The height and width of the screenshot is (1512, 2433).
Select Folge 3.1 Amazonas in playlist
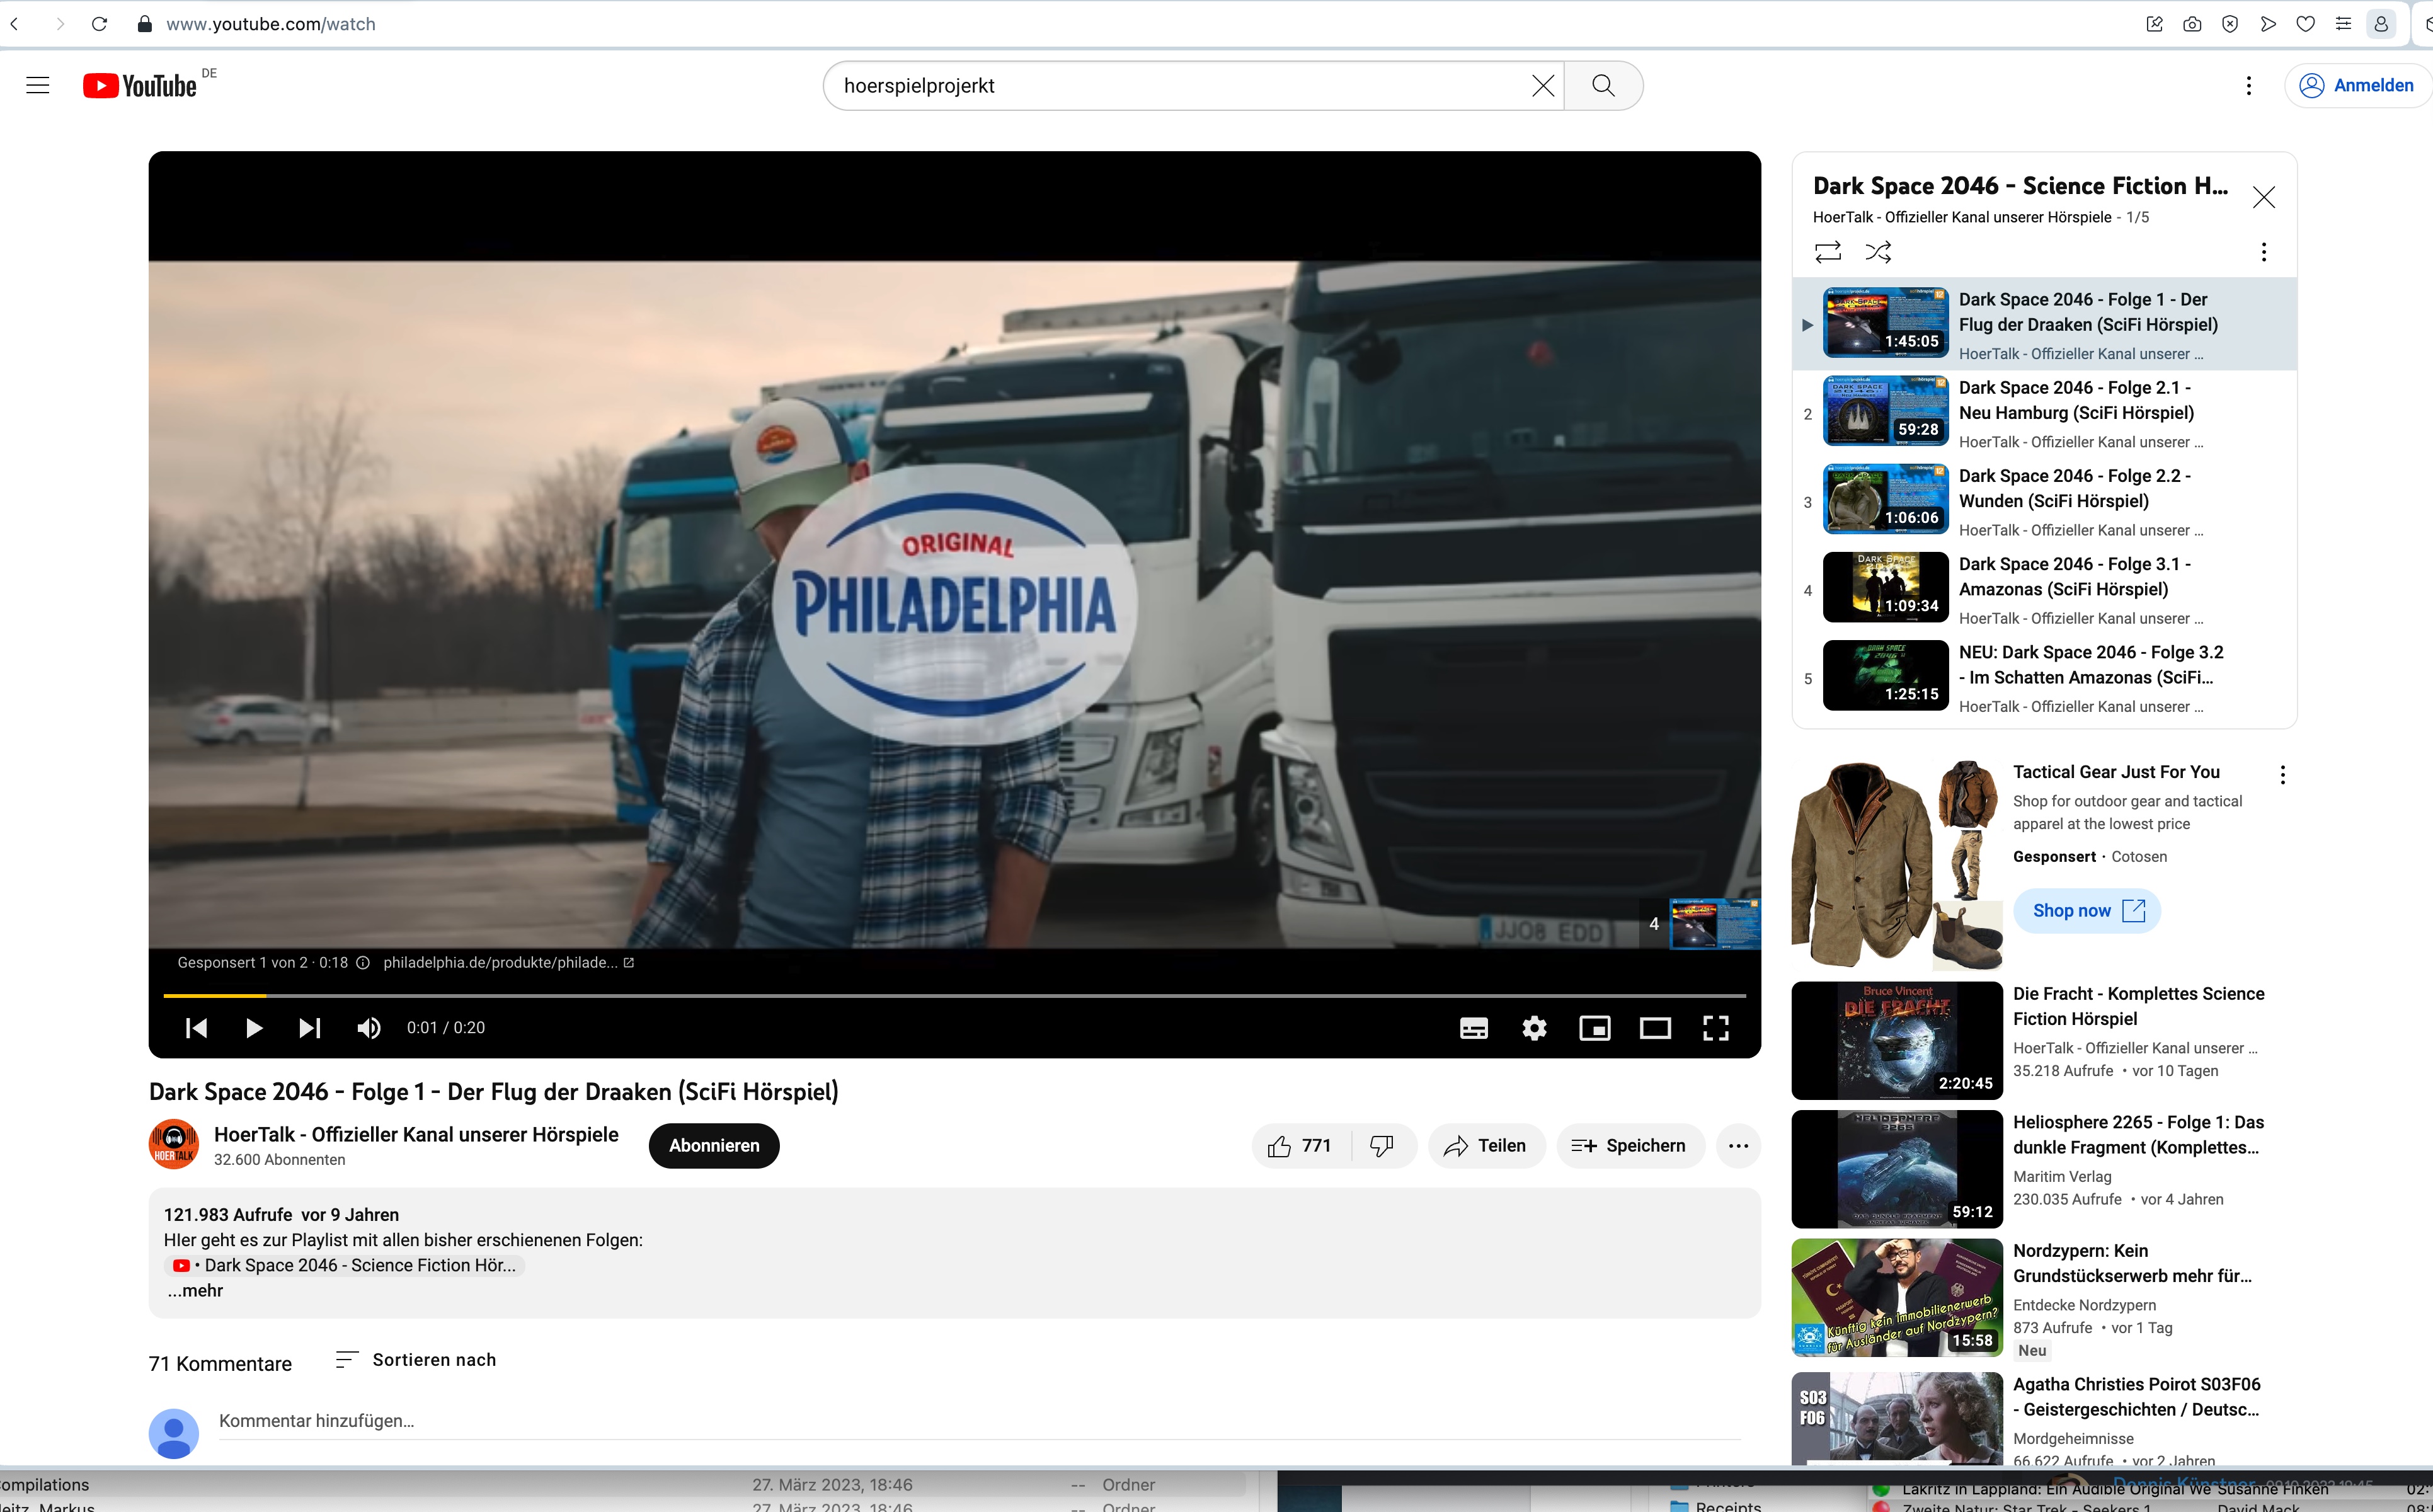point(2044,590)
